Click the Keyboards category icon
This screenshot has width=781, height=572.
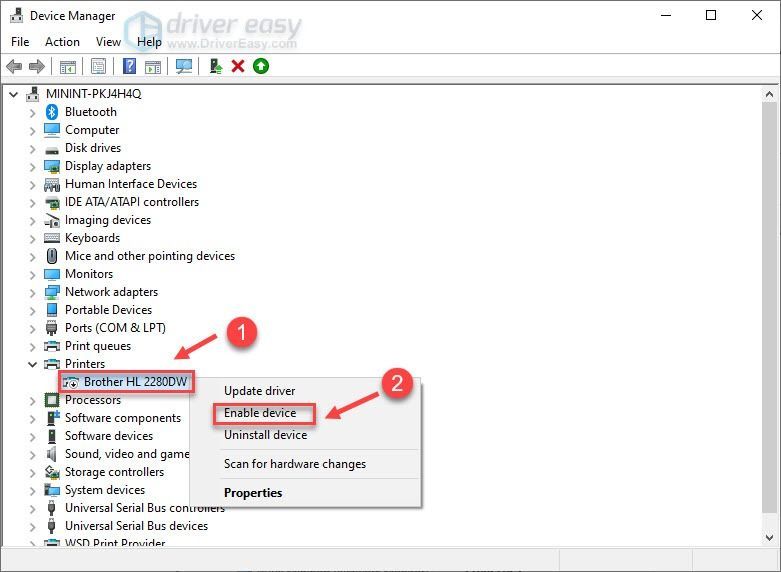click(52, 238)
